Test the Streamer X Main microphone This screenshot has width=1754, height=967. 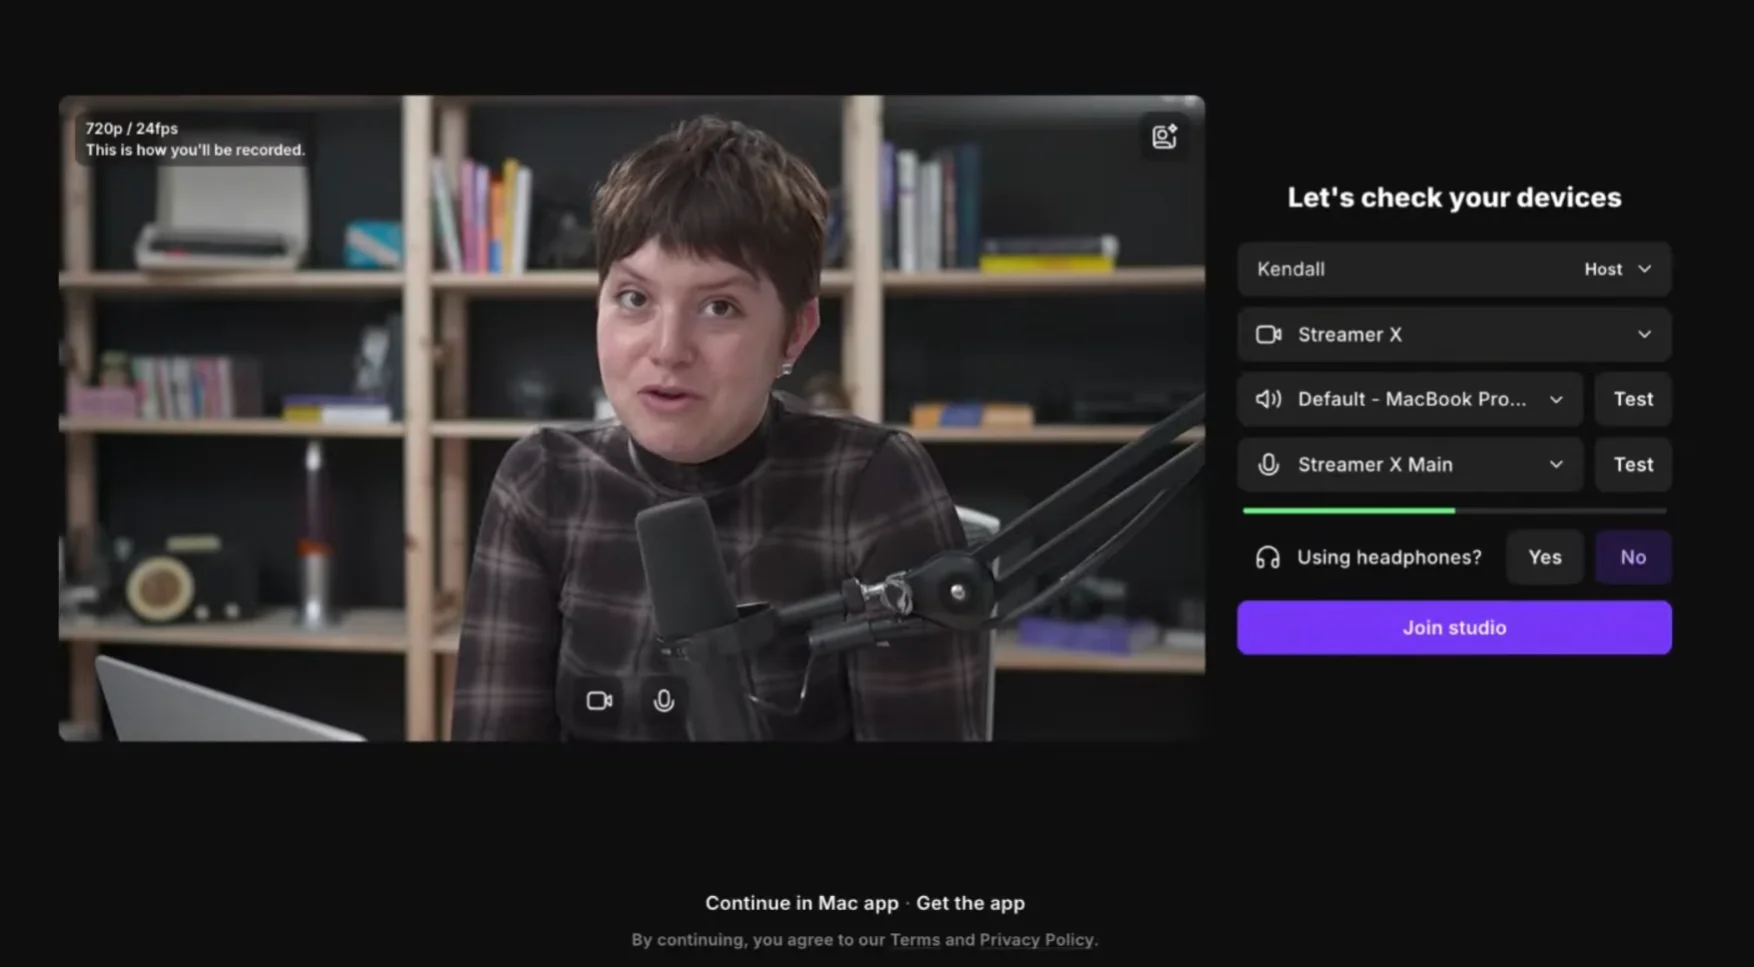pos(1633,464)
